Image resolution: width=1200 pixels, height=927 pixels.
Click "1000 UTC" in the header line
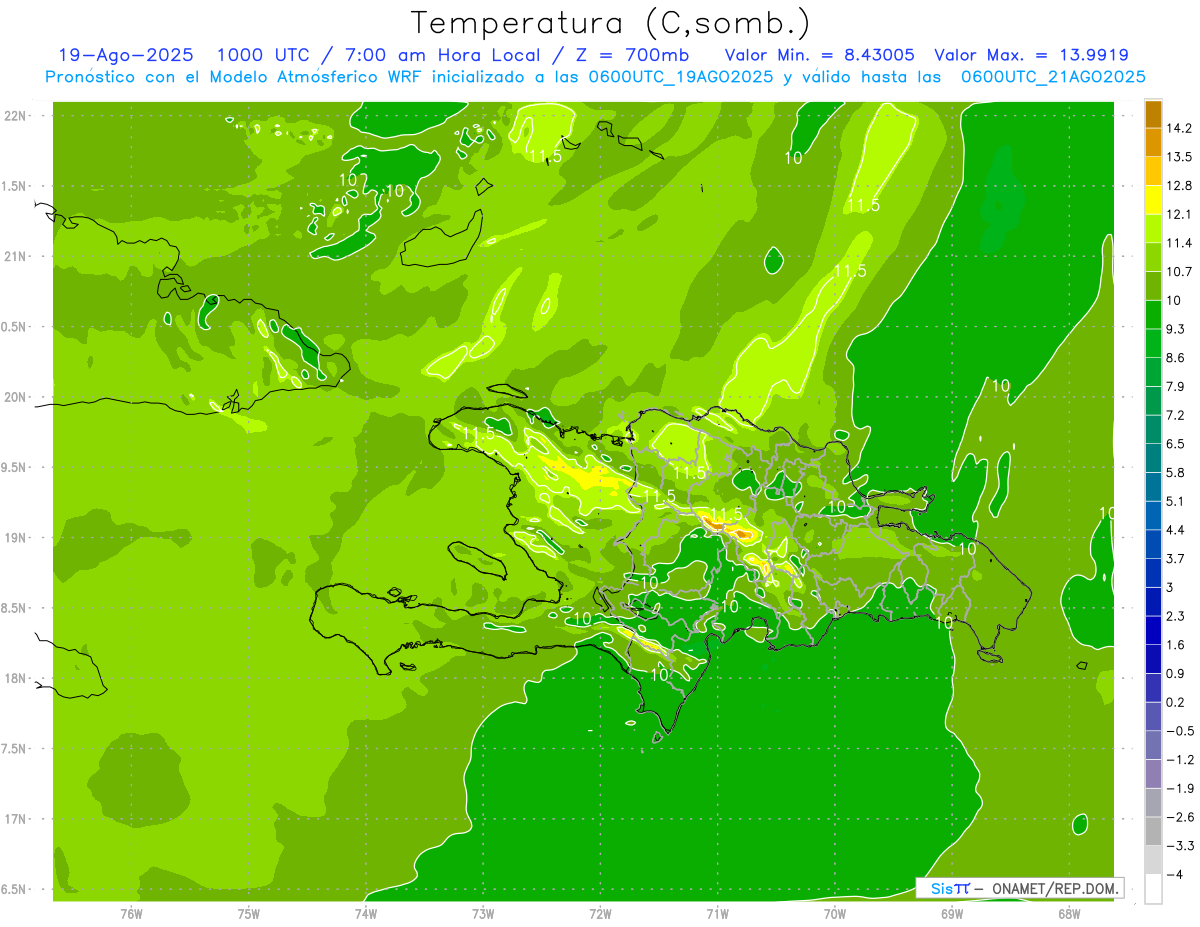262,55
